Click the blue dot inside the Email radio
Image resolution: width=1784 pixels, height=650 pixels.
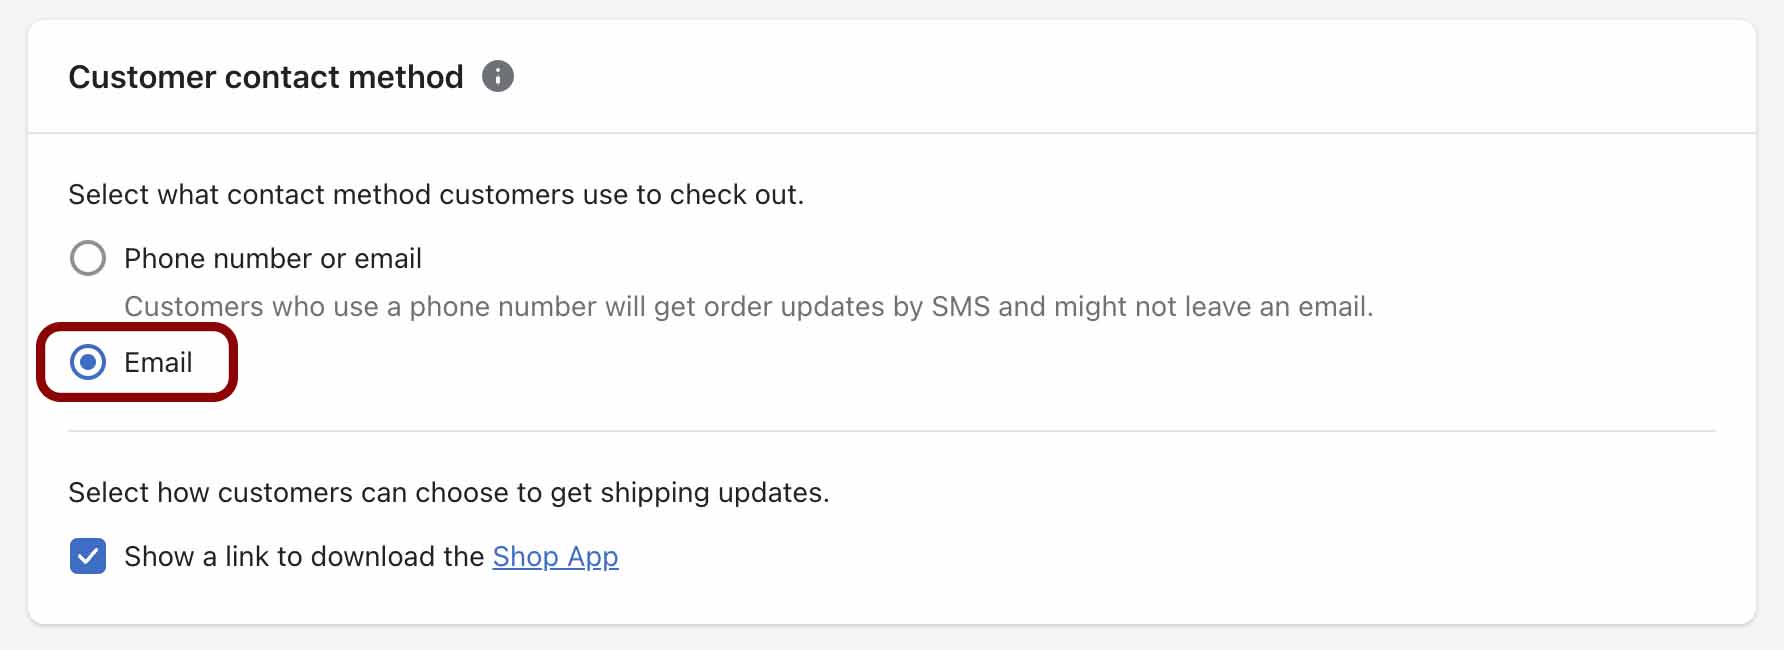tap(88, 362)
